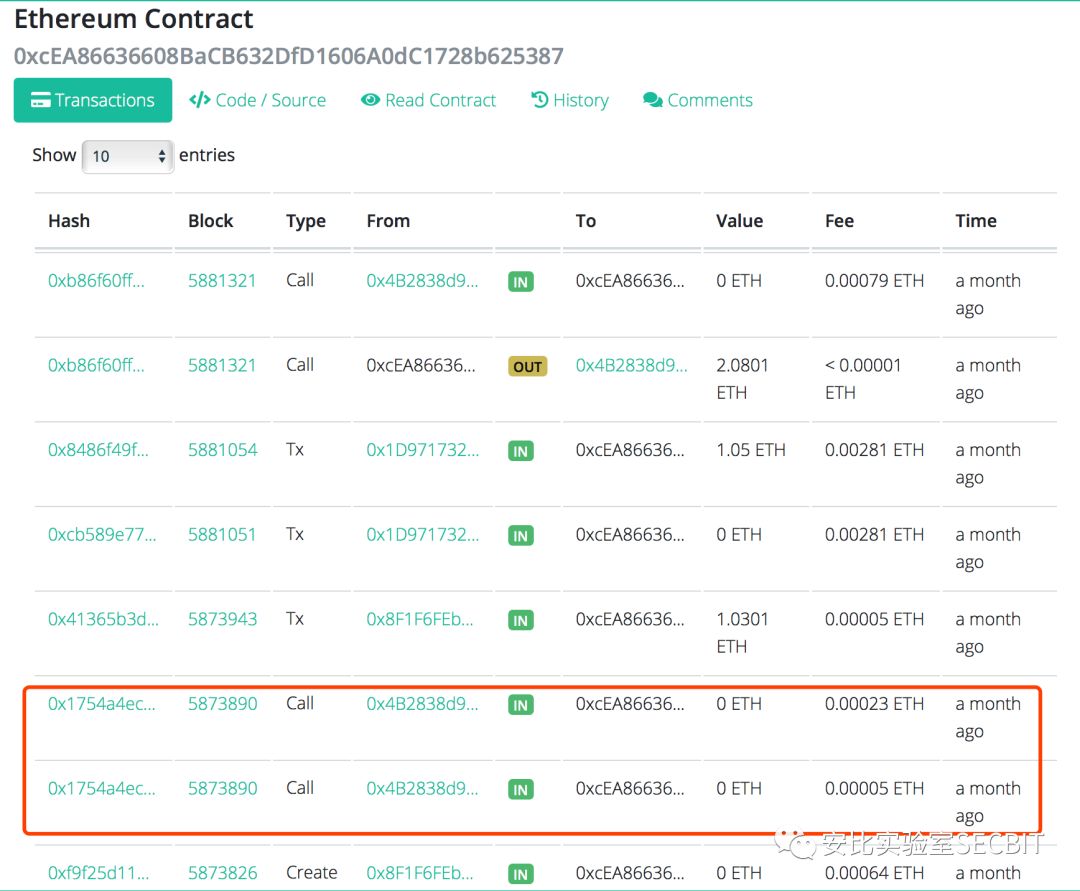
Task: Click the Ethereum Contract heading
Action: 134,19
